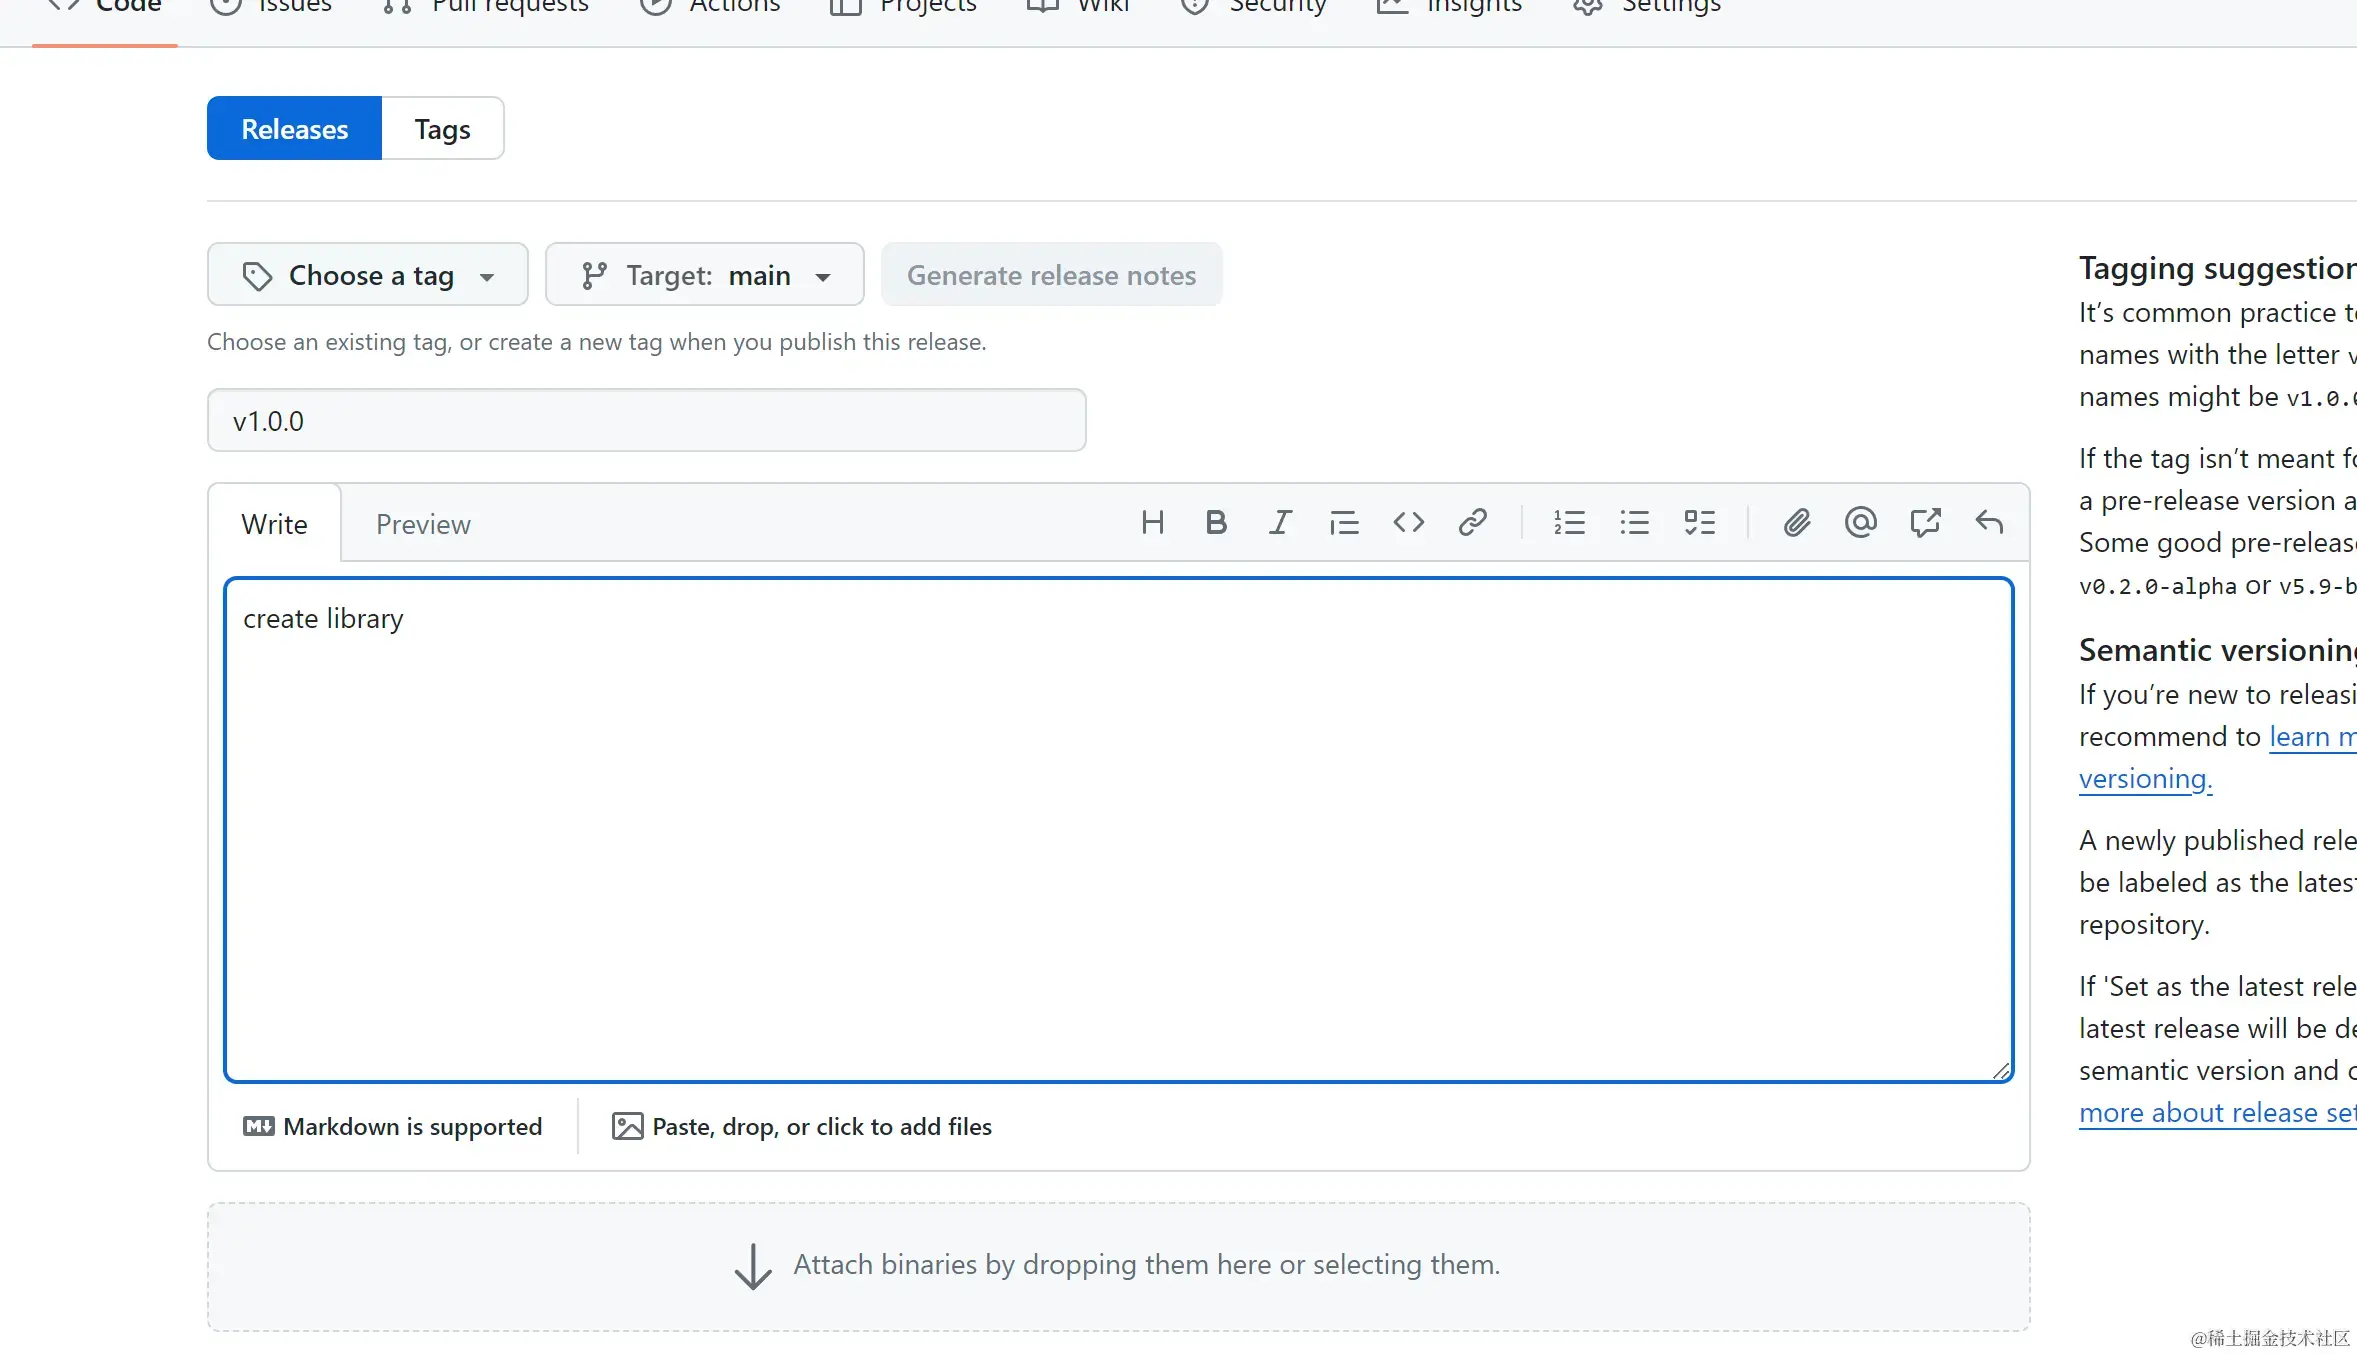Screen dimensions: 2357x1355
Task: Mention a user with the @ icon
Action: pyautogui.click(x=1860, y=522)
